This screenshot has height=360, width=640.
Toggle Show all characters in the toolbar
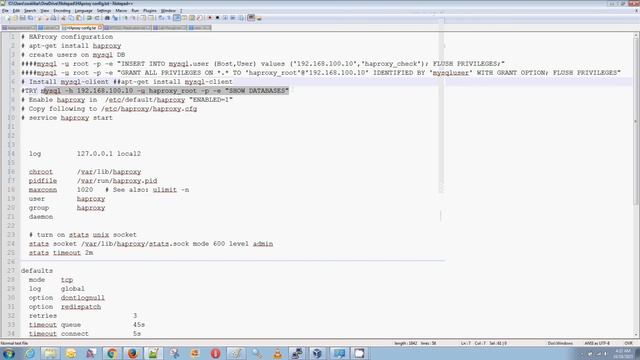[x=169, y=18]
